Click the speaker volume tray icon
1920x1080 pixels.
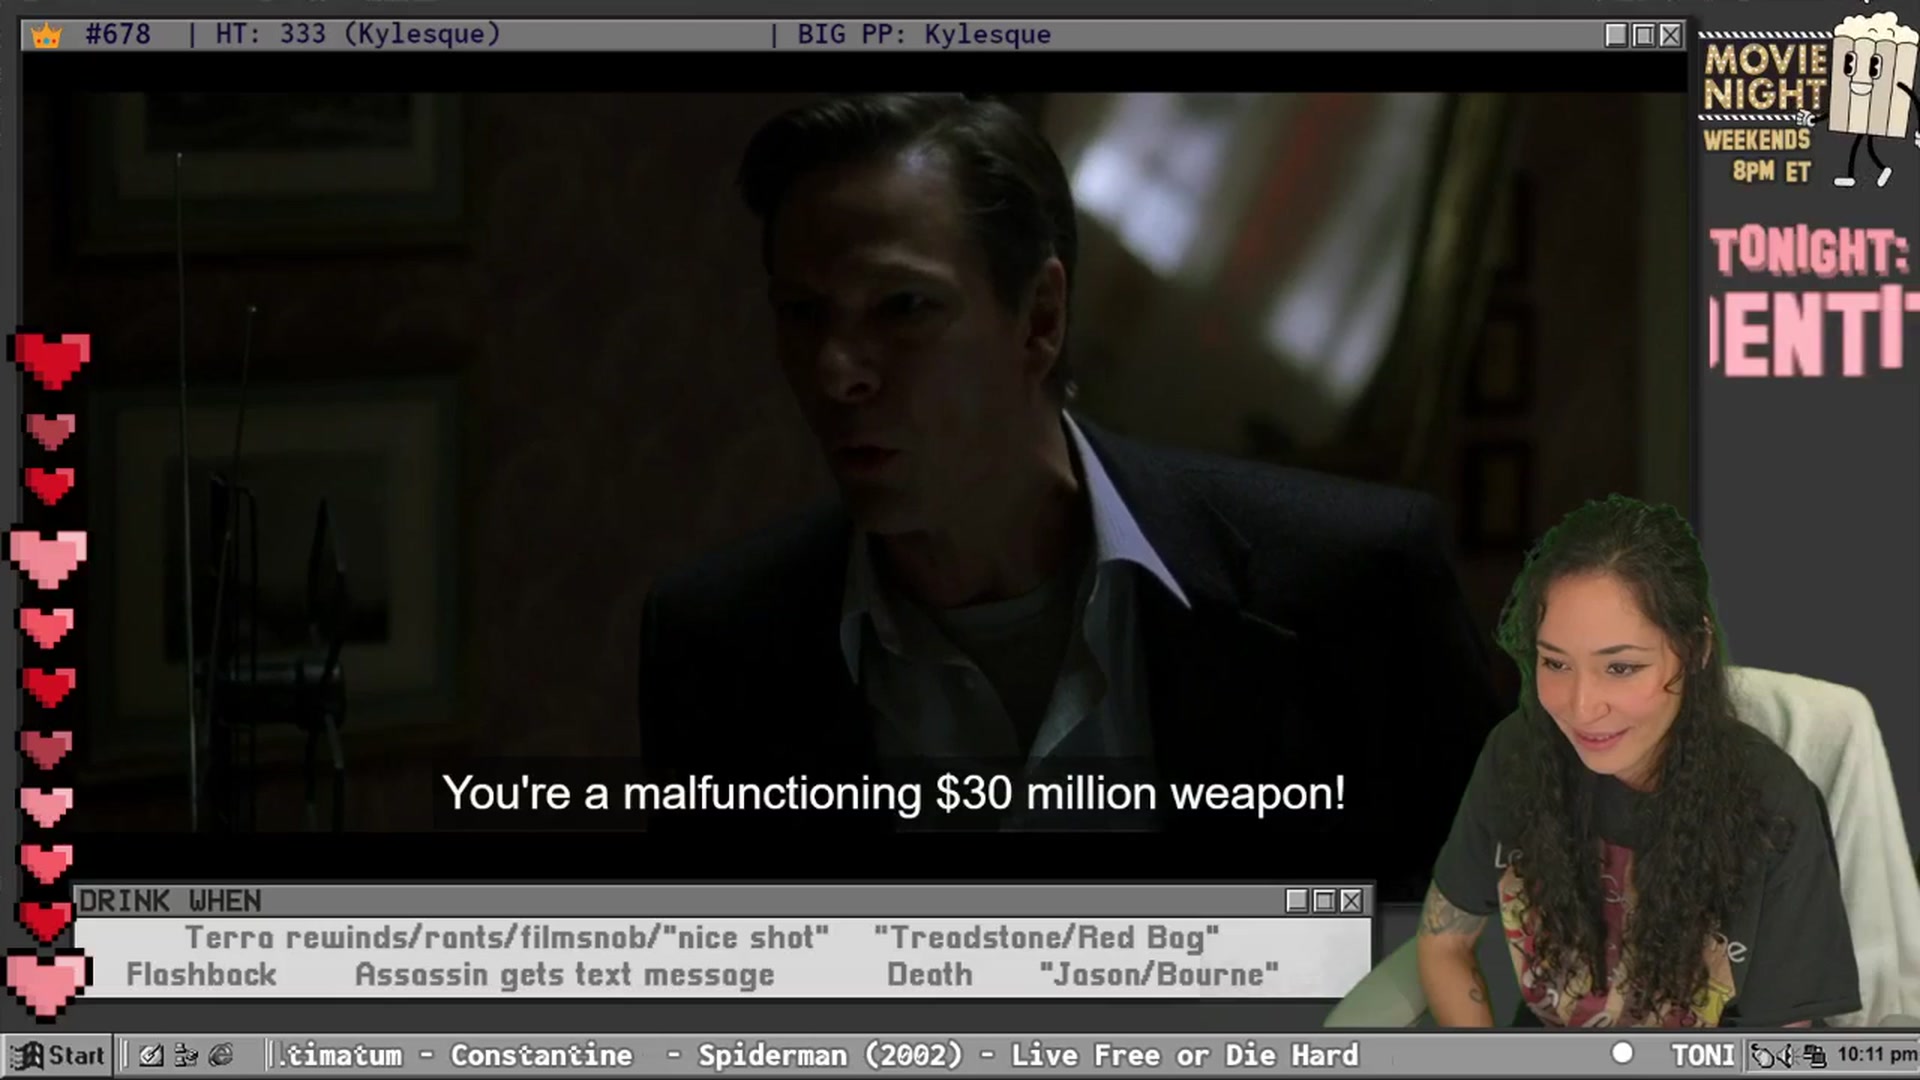click(x=1788, y=1056)
